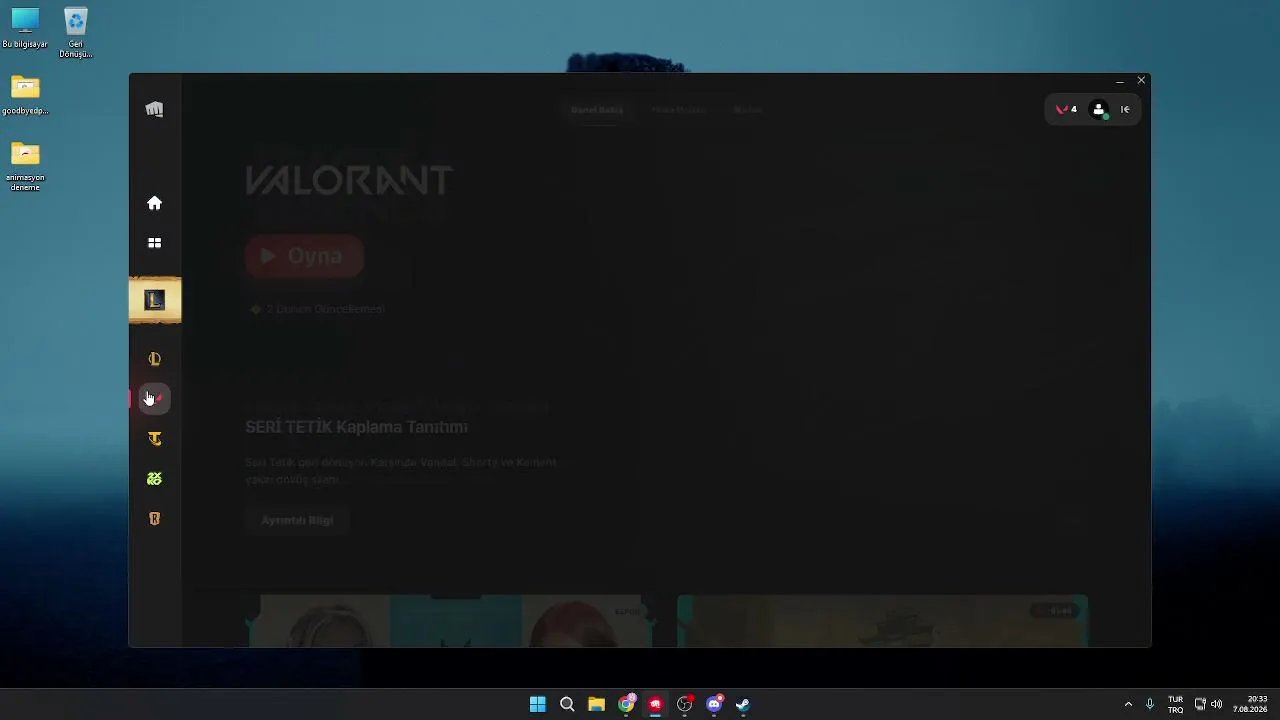Select the gold-framed square L game tile

tap(155, 300)
